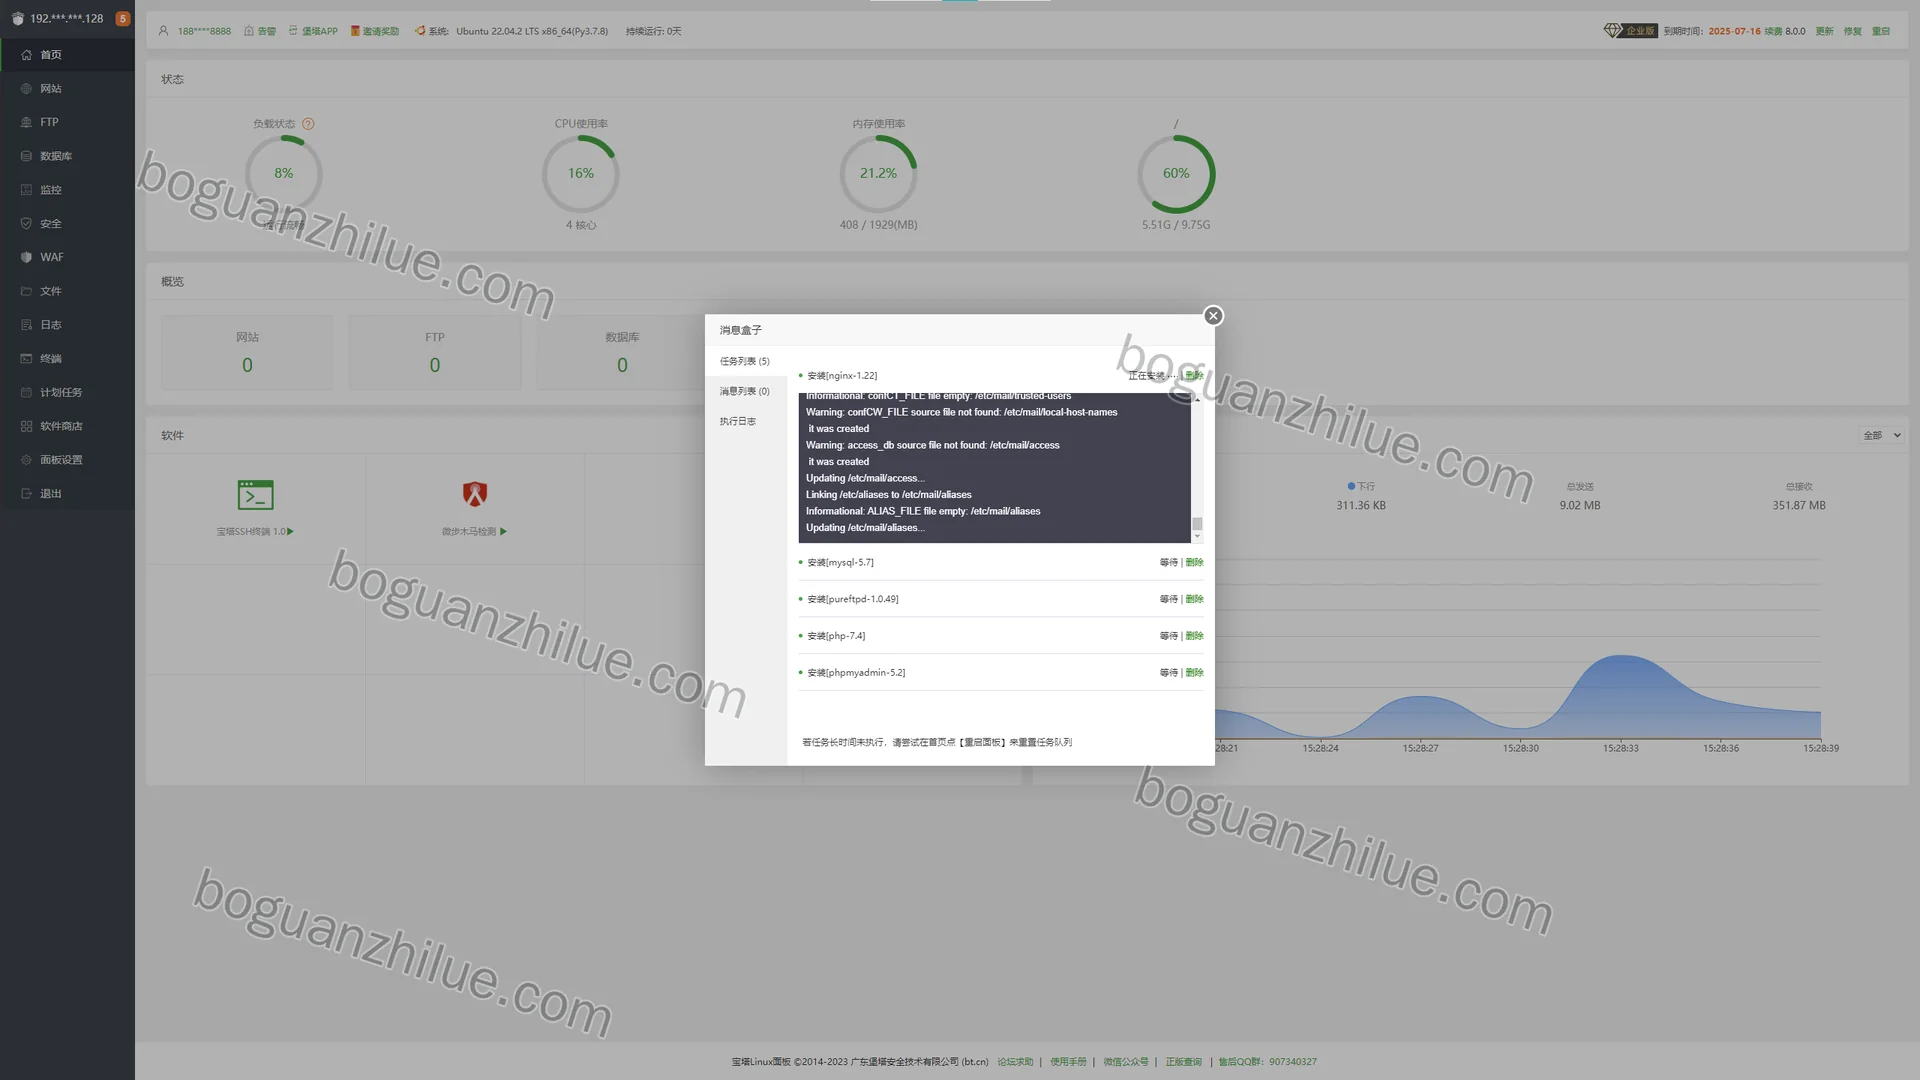Click the install log scrollbar thumb
Viewport: 1920px width, 1080px height.
click(x=1197, y=524)
